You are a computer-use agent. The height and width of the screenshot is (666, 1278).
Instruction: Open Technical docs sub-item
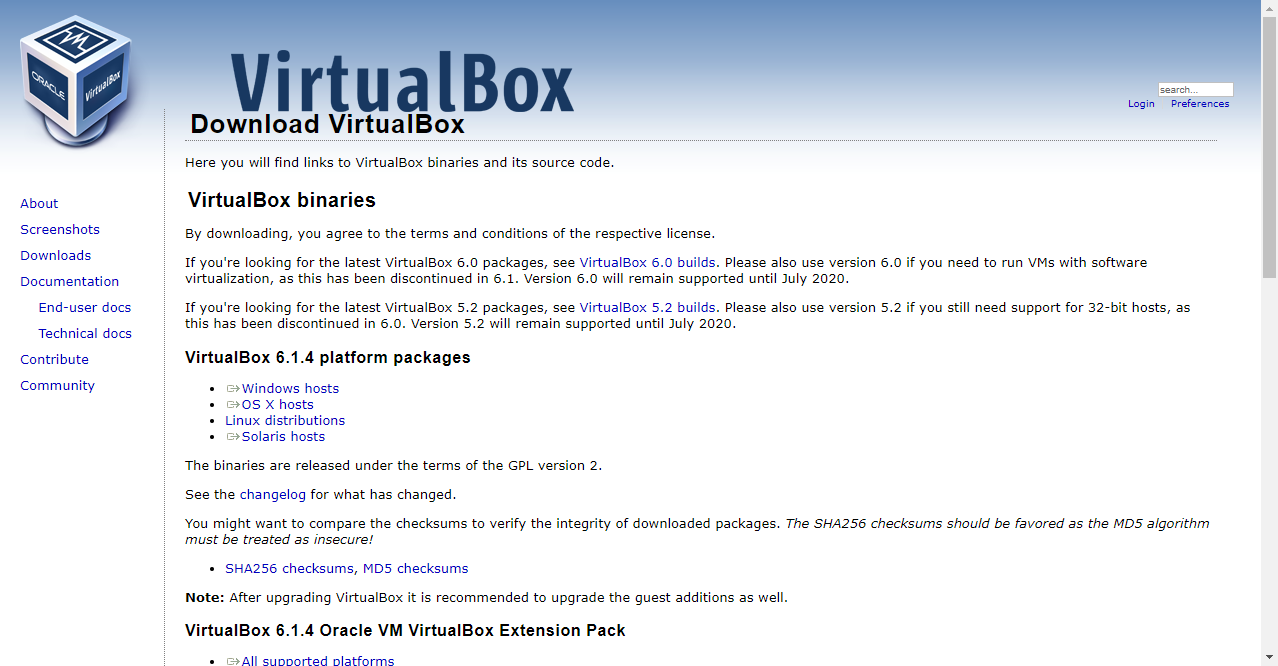(85, 333)
